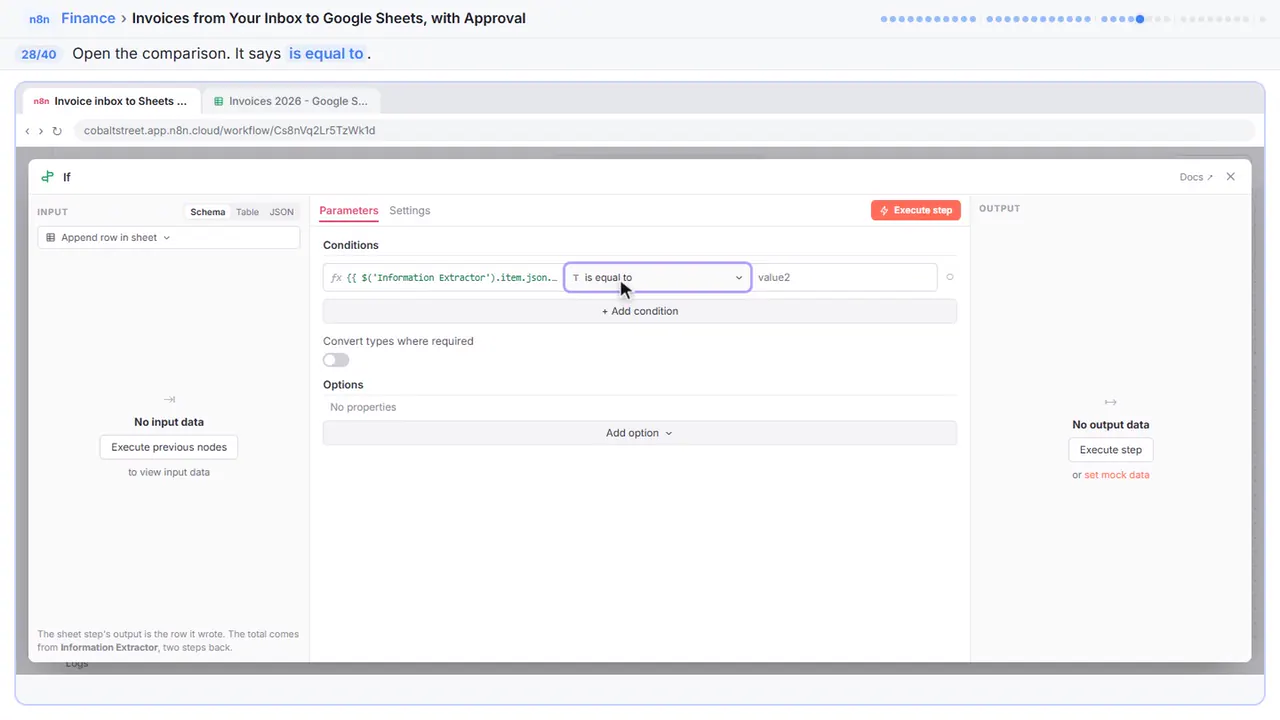Viewport: 1280px width, 720px height.
Task: Expand the Add option dropdown
Action: click(640, 433)
